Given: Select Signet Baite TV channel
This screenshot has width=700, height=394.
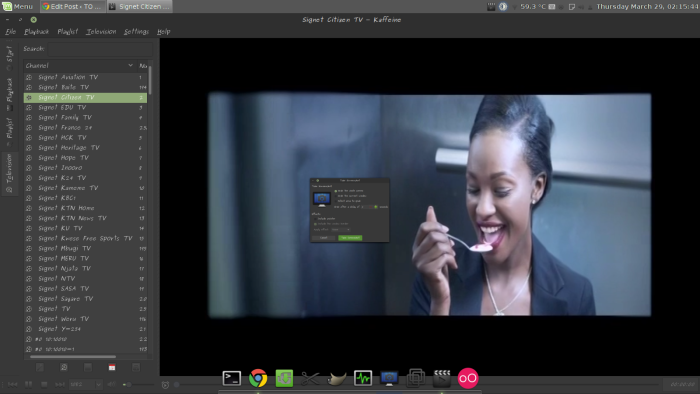Looking at the screenshot, I should click(85, 87).
